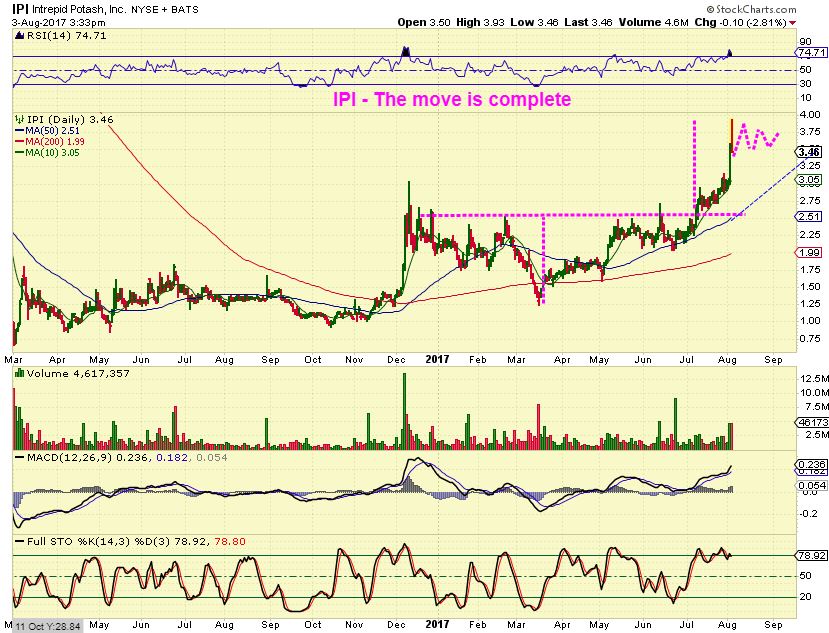
Task: Click the 3.05 MA(10) price axis tag
Action: pyautogui.click(x=809, y=180)
